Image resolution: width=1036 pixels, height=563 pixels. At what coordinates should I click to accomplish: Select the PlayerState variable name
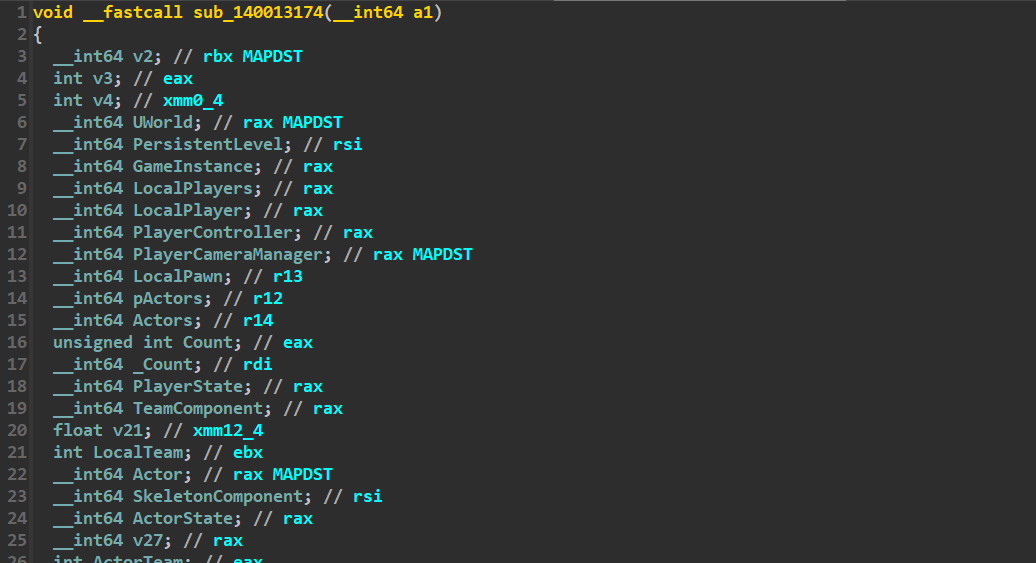click(188, 387)
